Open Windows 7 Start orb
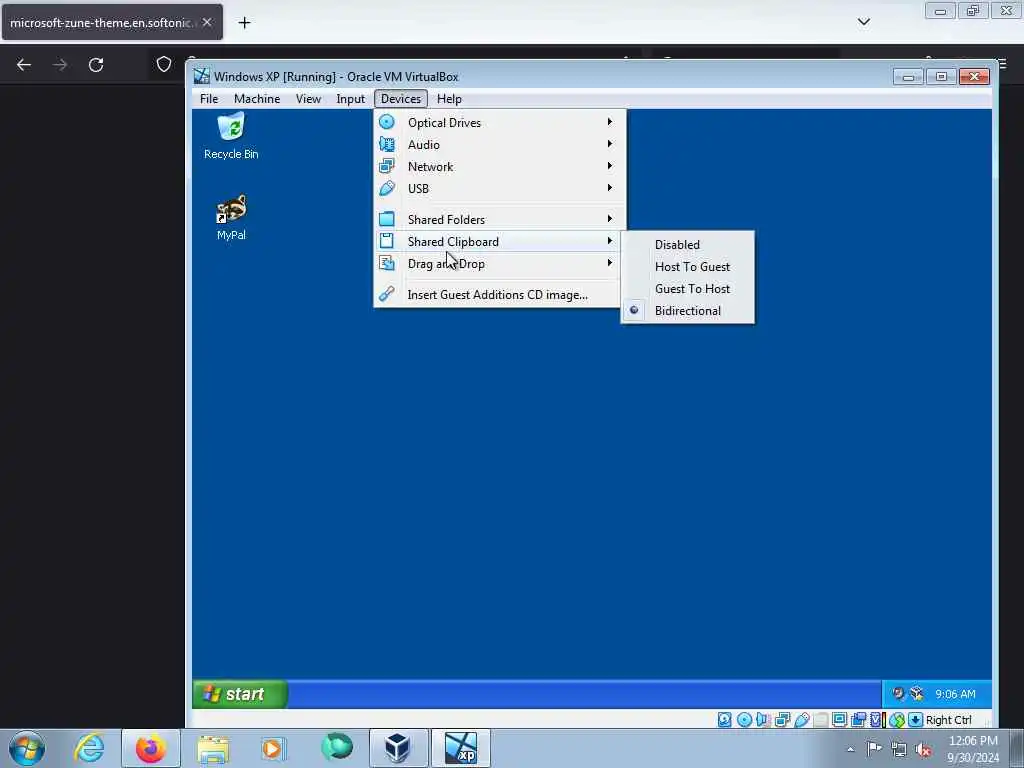The width and height of the screenshot is (1024, 768). coord(27,748)
